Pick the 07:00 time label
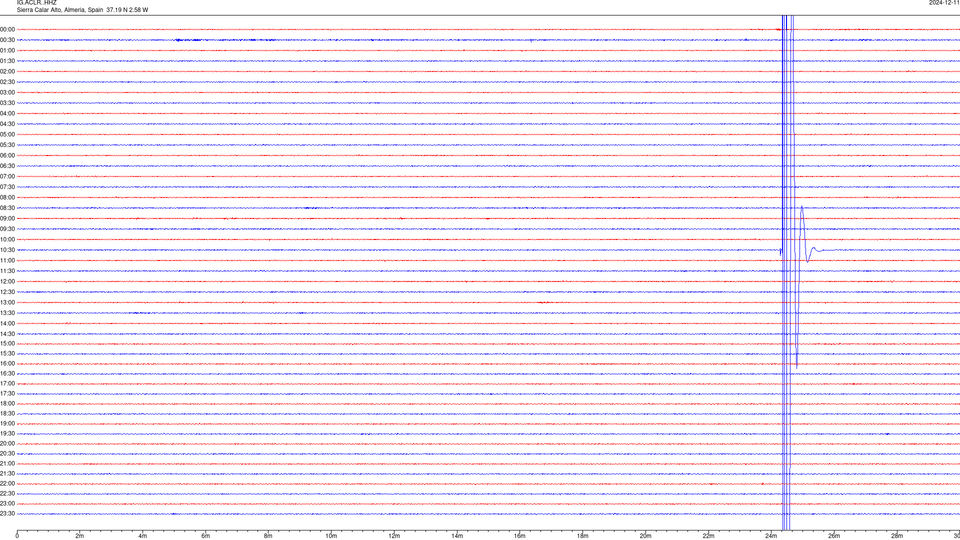The image size is (960, 540). [x=7, y=176]
